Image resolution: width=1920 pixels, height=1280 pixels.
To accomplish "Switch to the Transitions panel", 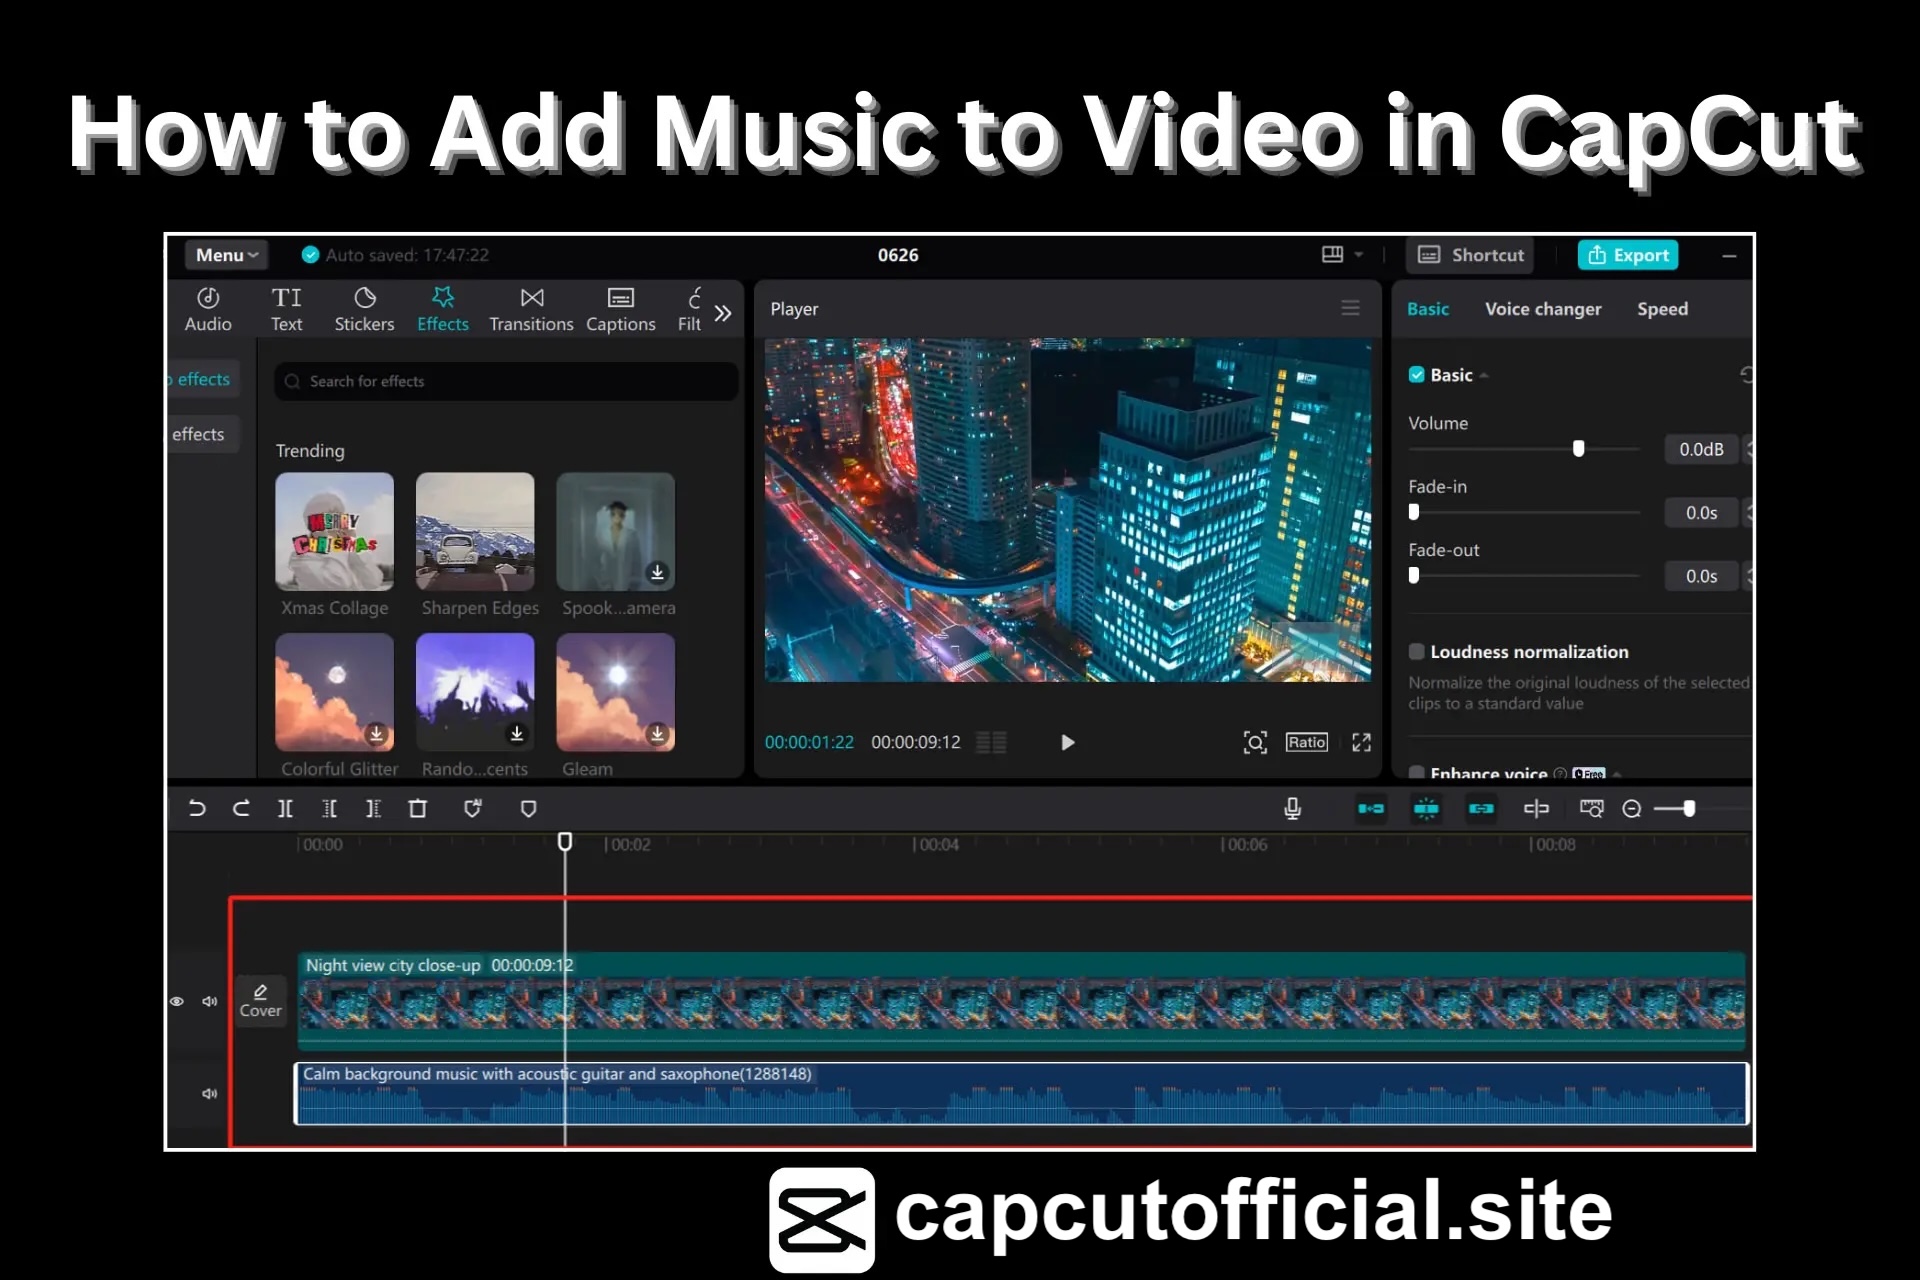I will click(x=531, y=308).
